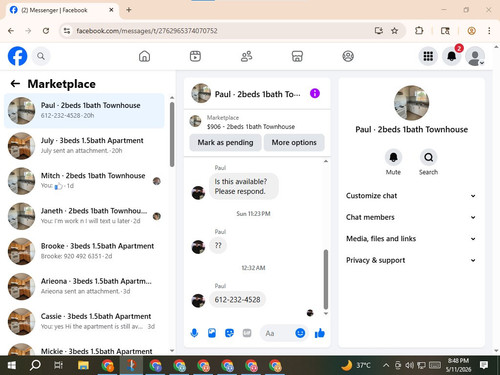Choose a GIF from the GIF icon
The height and width of the screenshot is (375, 500).
click(247, 333)
